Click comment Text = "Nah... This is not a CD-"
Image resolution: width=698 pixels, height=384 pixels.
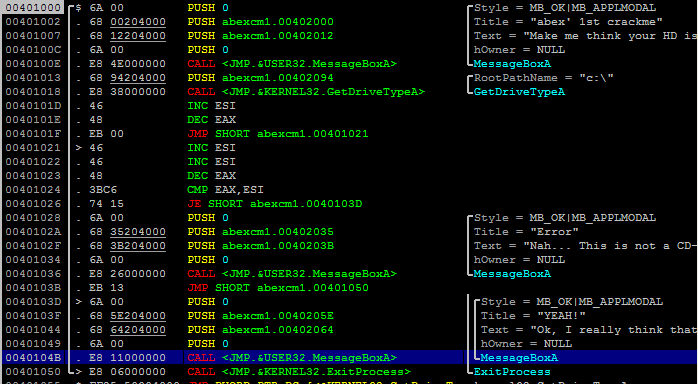[585, 246]
